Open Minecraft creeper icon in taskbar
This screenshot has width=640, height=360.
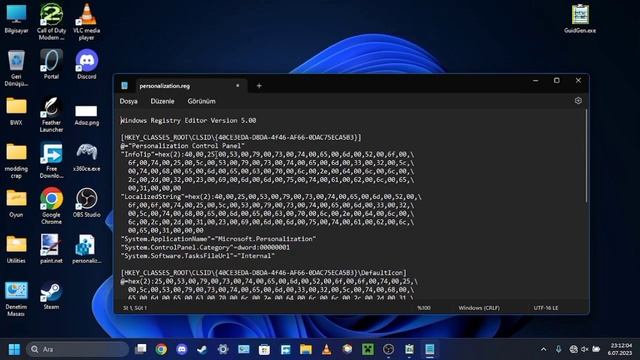[x=368, y=349]
